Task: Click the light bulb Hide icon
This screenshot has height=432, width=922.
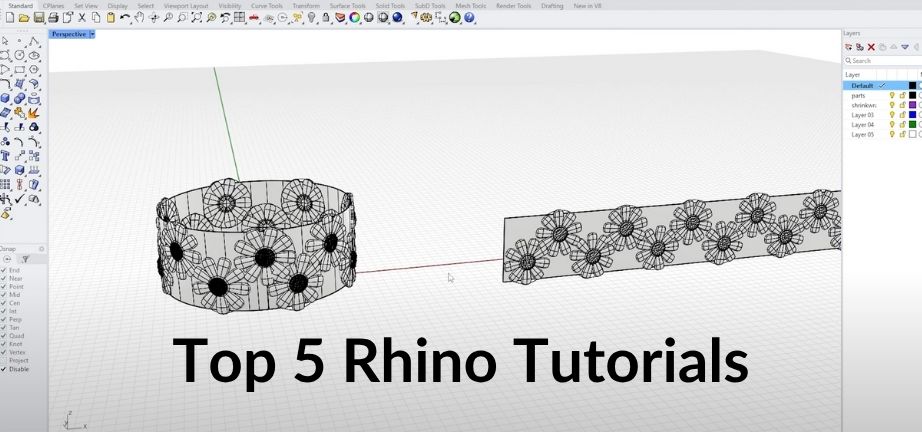Action: (x=312, y=18)
